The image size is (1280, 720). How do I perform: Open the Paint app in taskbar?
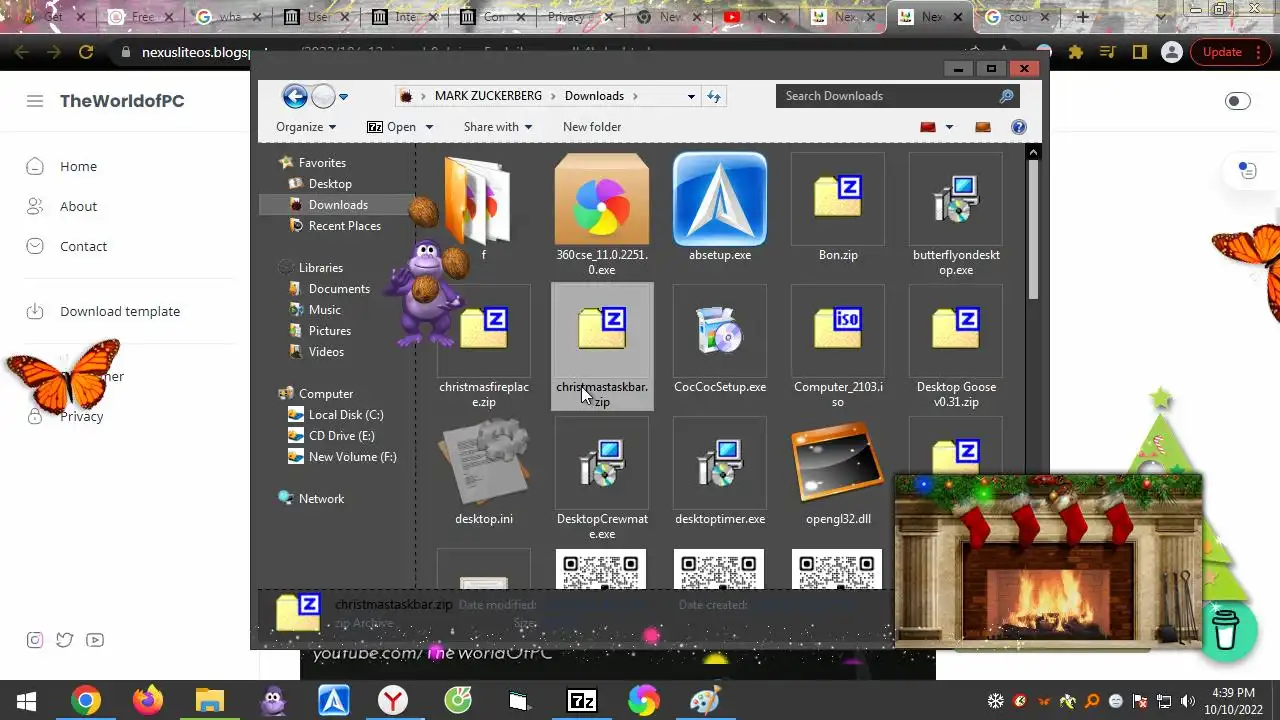point(705,700)
